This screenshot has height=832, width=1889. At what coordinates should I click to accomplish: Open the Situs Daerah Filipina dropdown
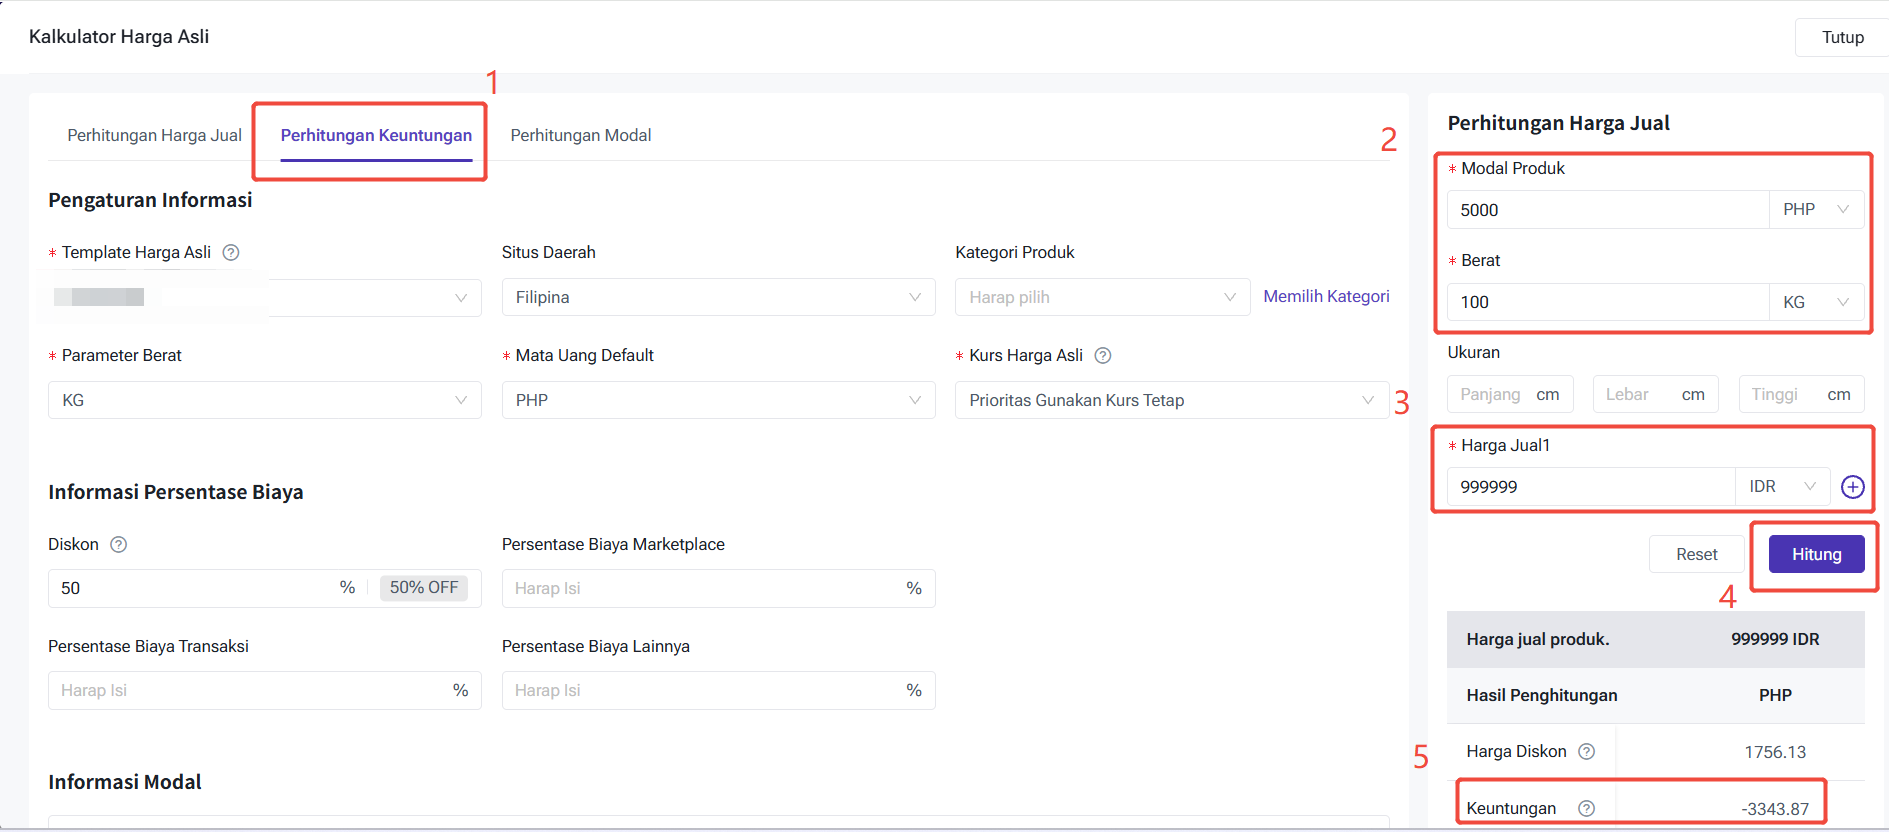point(717,298)
